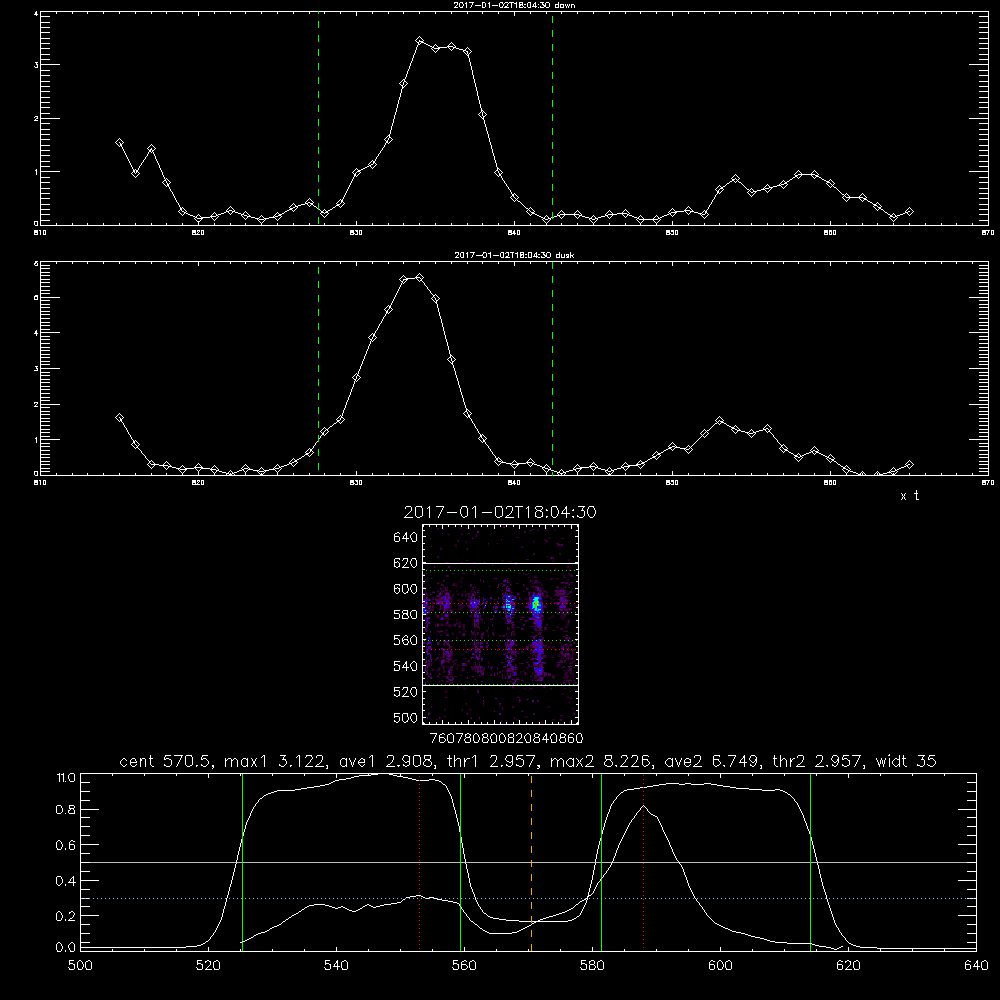Click the left green dashed line in dusk plot
Screen dimensions: 1000x1000
point(318,369)
